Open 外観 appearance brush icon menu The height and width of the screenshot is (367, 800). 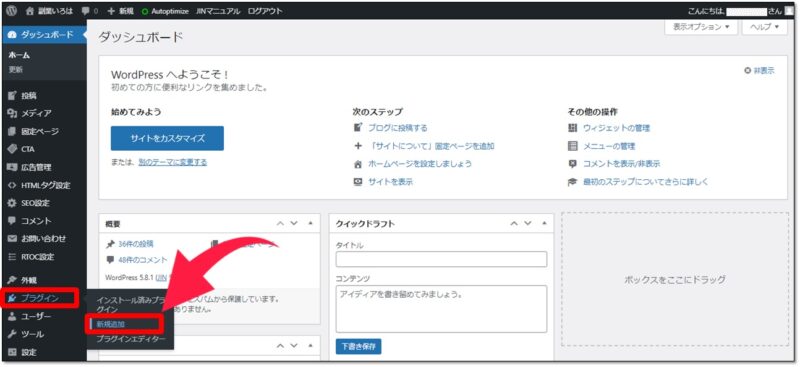(x=23, y=280)
